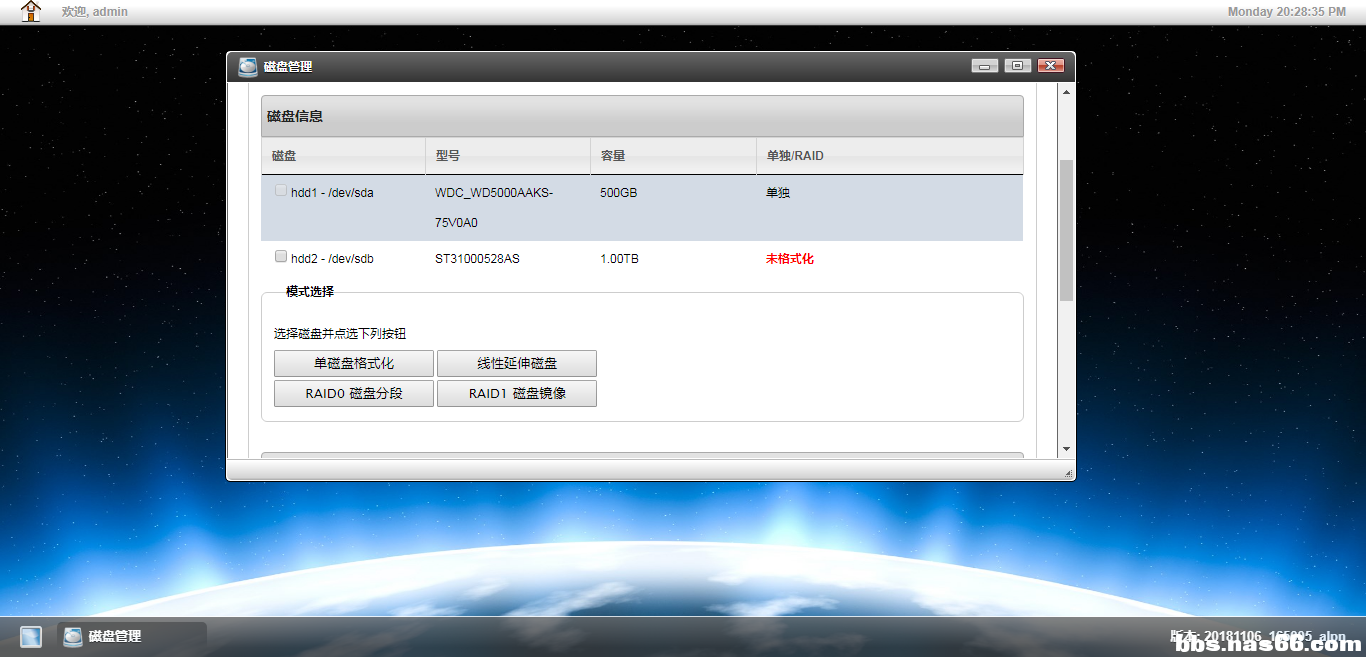Click the 单独/RAID column header
This screenshot has height=657, width=1366.
click(x=888, y=156)
